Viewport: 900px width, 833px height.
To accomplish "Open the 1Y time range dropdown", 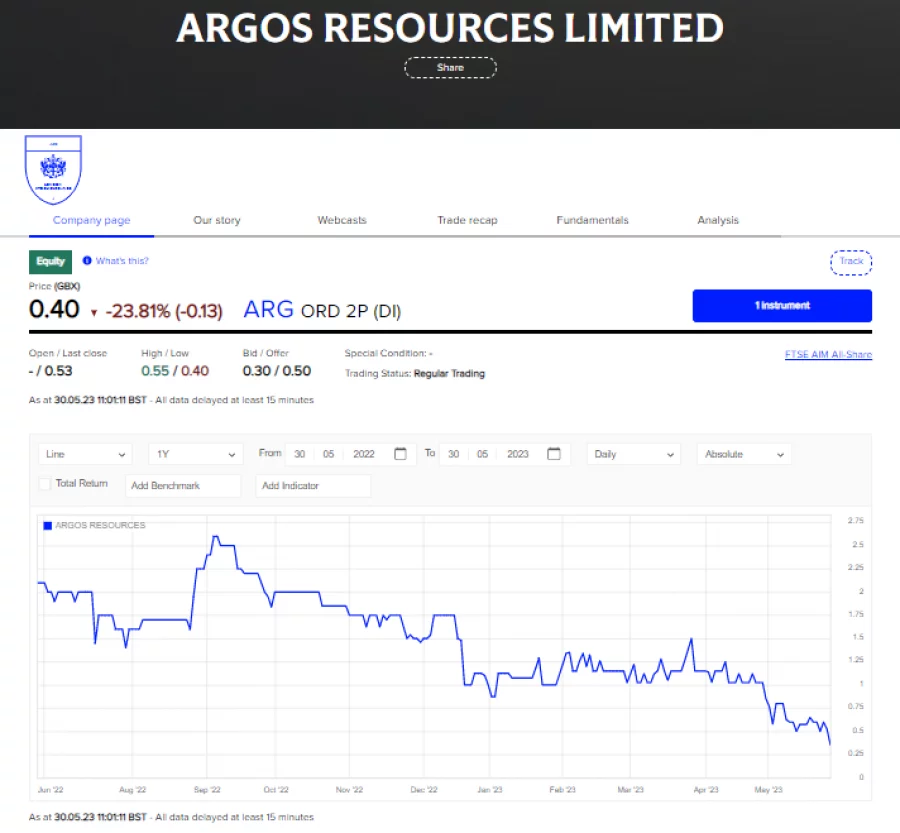I will (195, 453).
